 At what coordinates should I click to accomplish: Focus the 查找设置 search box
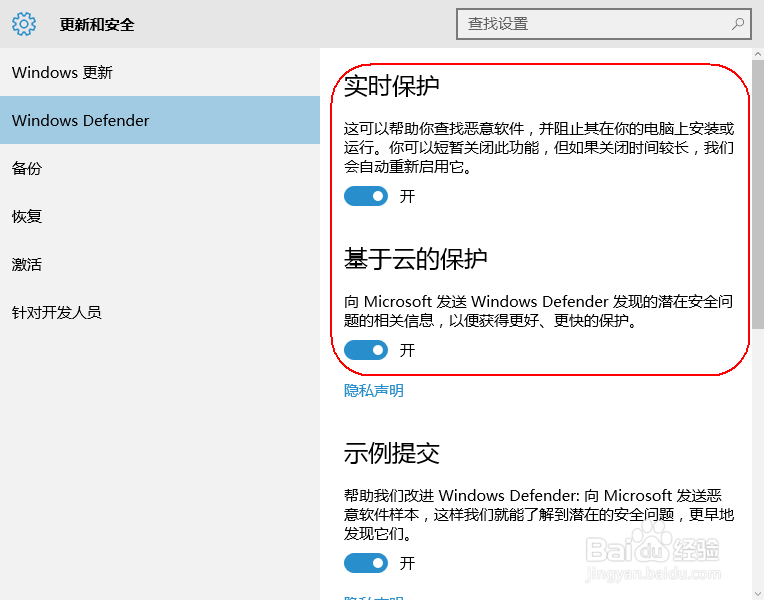[x=604, y=24]
